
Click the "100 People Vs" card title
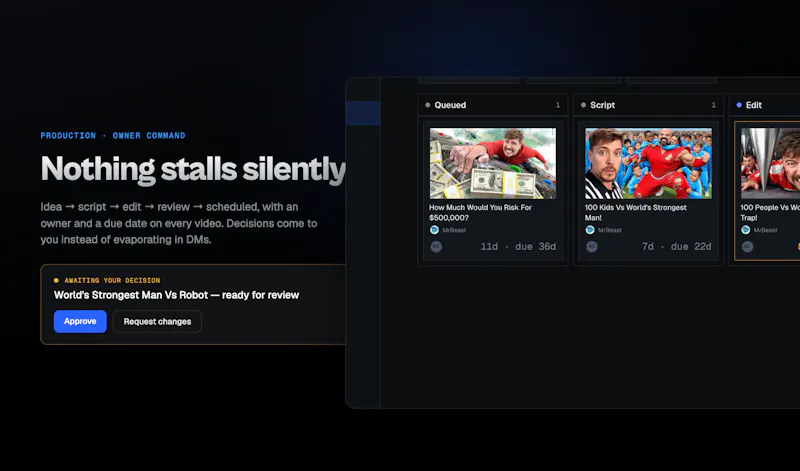pos(770,212)
